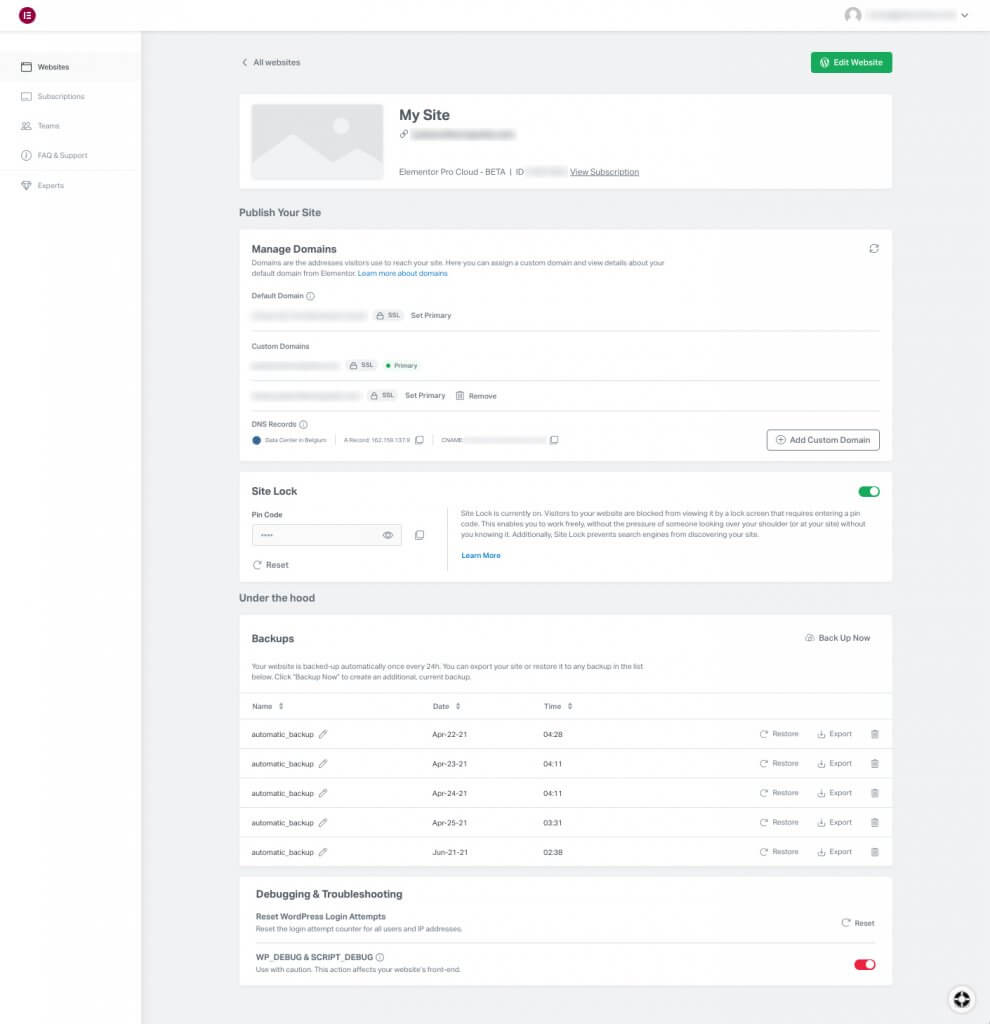Viewport: 990px width, 1024px height.
Task: Copy the A Record IP address
Action: (x=419, y=440)
